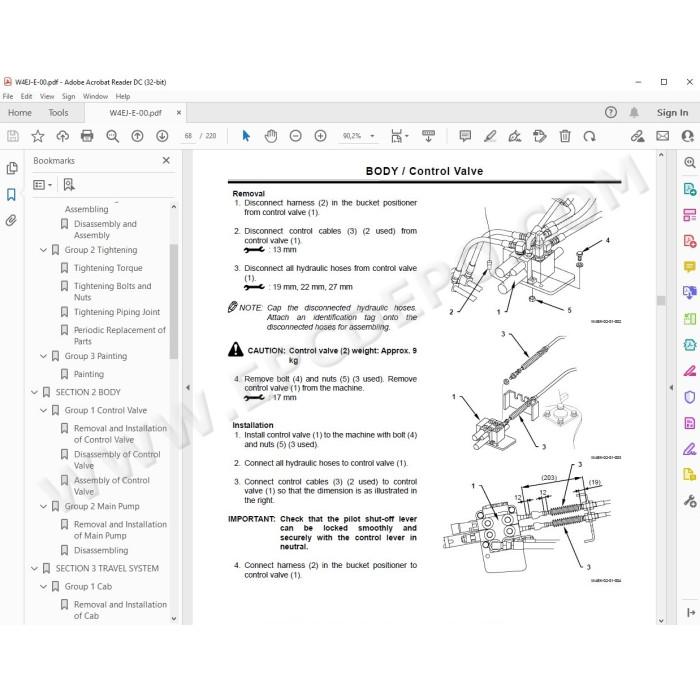Zoom out with the minus icon
Screen dimensions: 700x700
pos(295,136)
